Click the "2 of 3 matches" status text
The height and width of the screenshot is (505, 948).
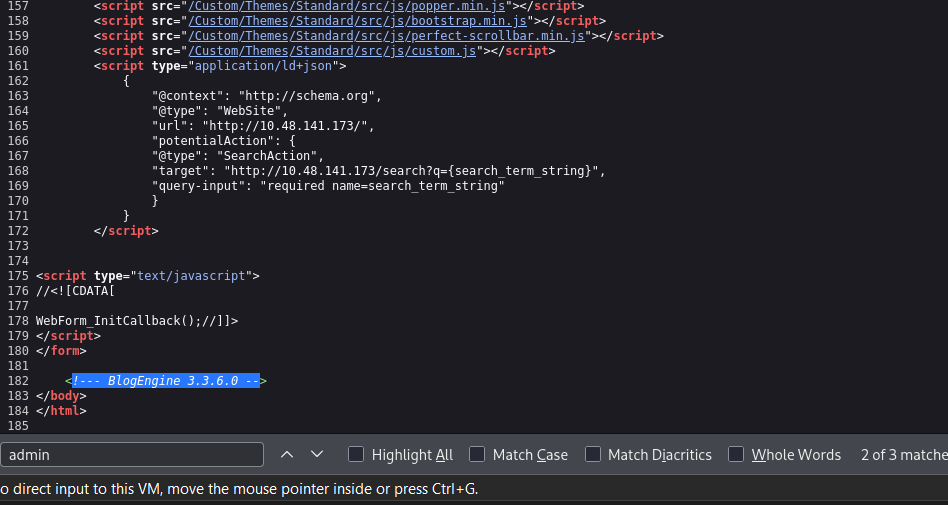[902, 455]
